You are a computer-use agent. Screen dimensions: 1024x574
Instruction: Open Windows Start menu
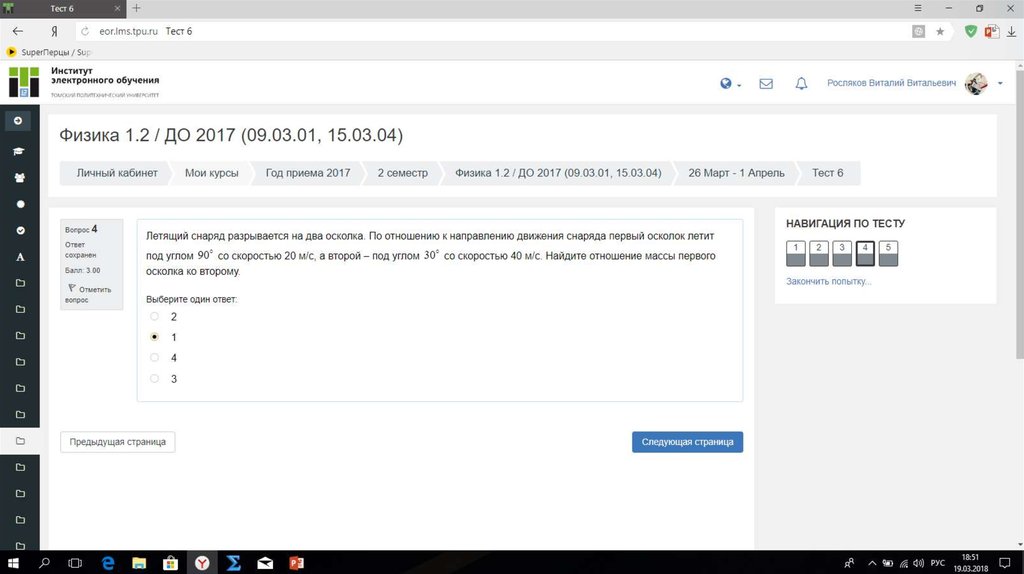pyautogui.click(x=12, y=563)
